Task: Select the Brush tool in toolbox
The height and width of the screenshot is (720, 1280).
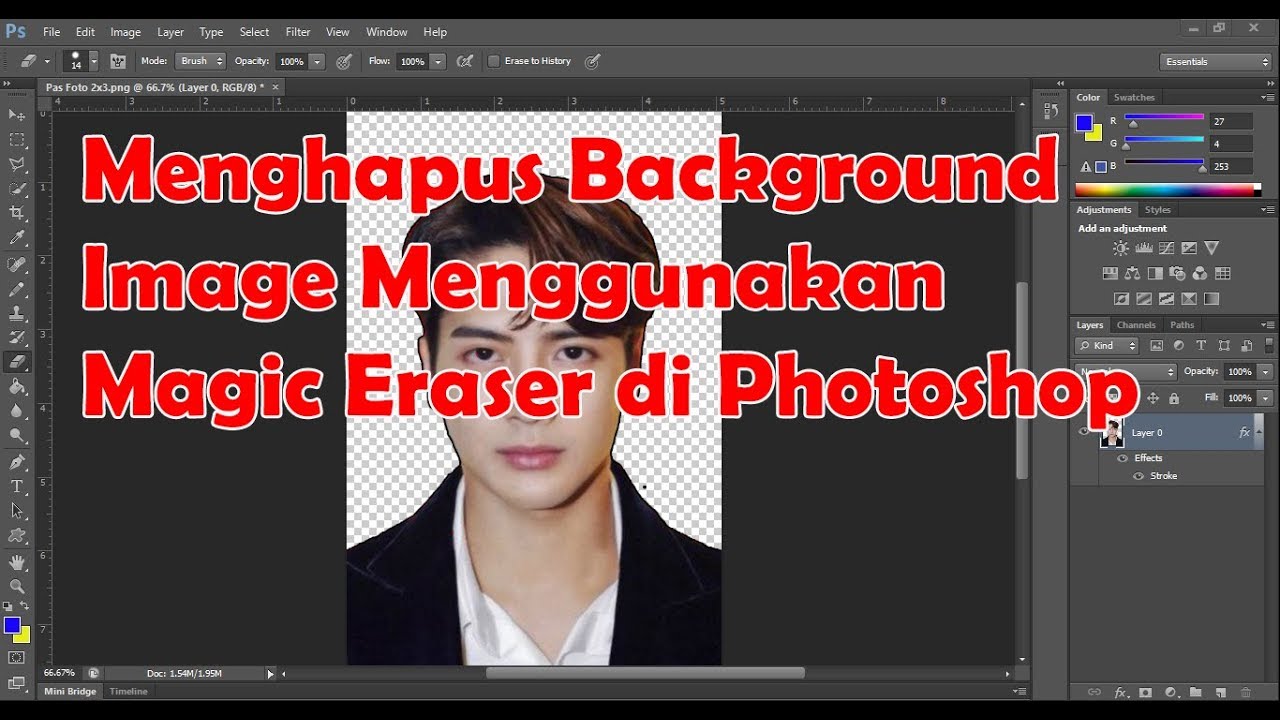Action: tap(17, 289)
